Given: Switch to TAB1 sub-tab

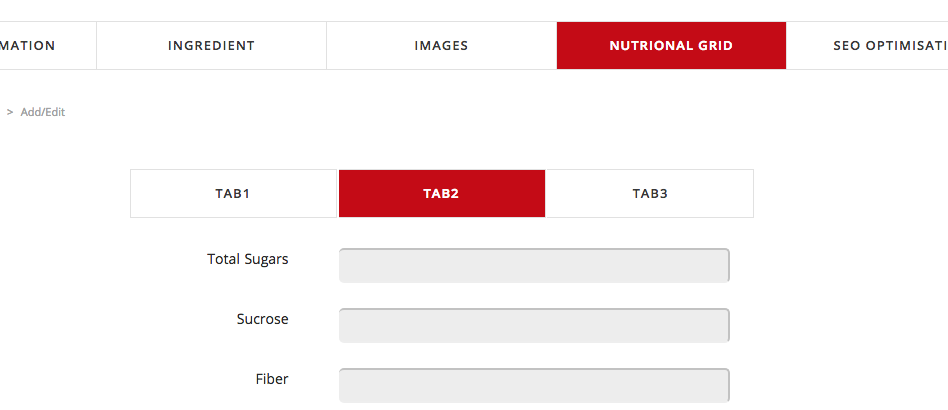Looking at the screenshot, I should point(233,194).
